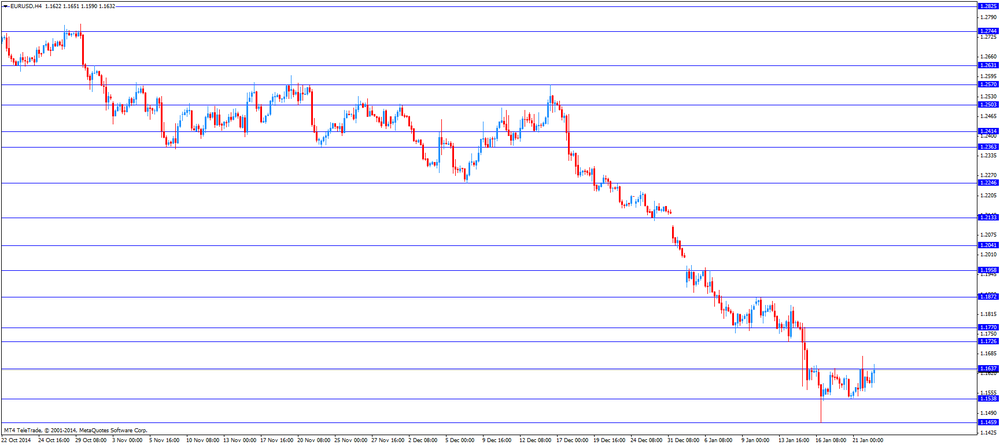The image size is (1000, 445).
Task: Click the 22 Oct 2014 time axis label
Action: pos(15,440)
